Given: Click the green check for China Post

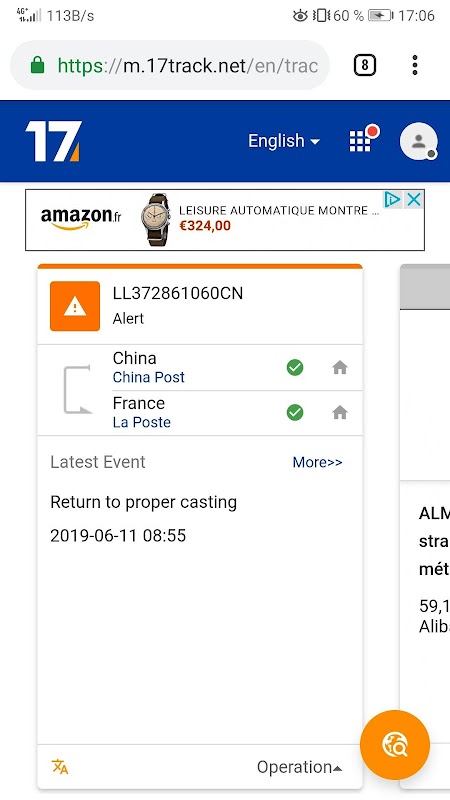Looking at the screenshot, I should click(295, 367).
